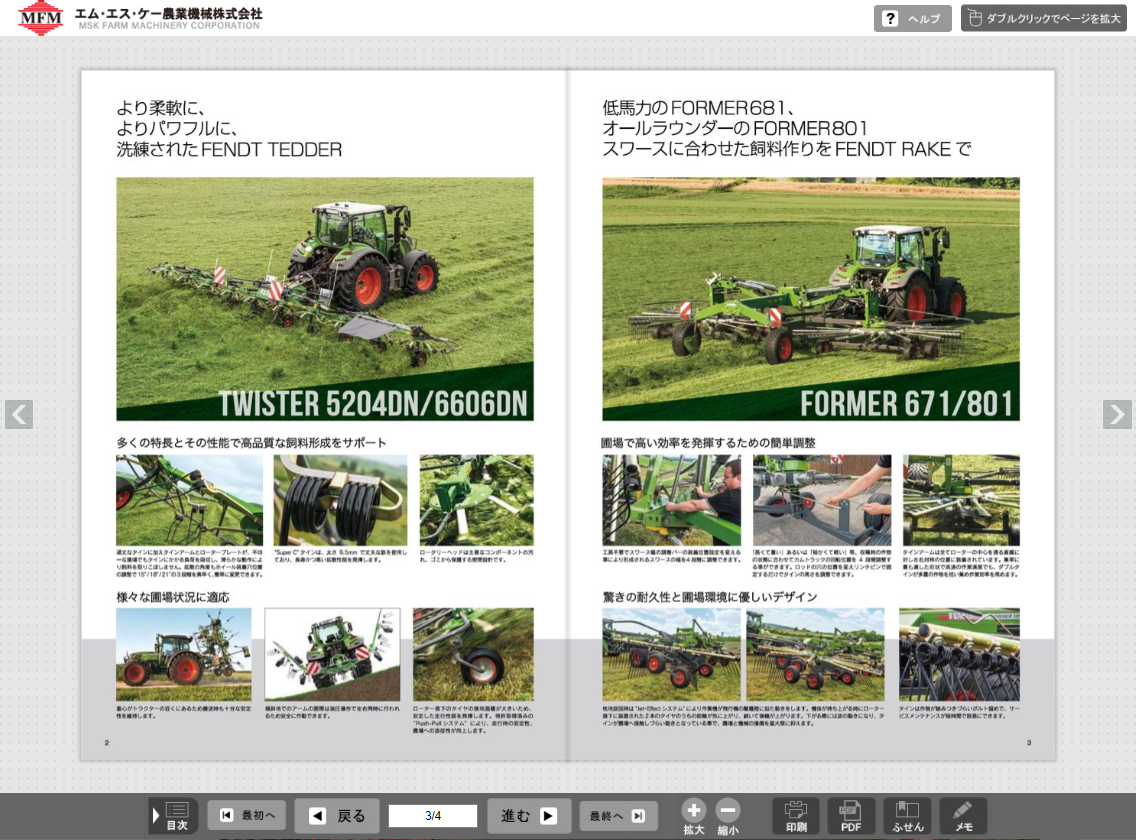Click the title スワースに合わせた飼料作りをFENDT RAKEで
The image size is (1136, 840).
pos(787,149)
